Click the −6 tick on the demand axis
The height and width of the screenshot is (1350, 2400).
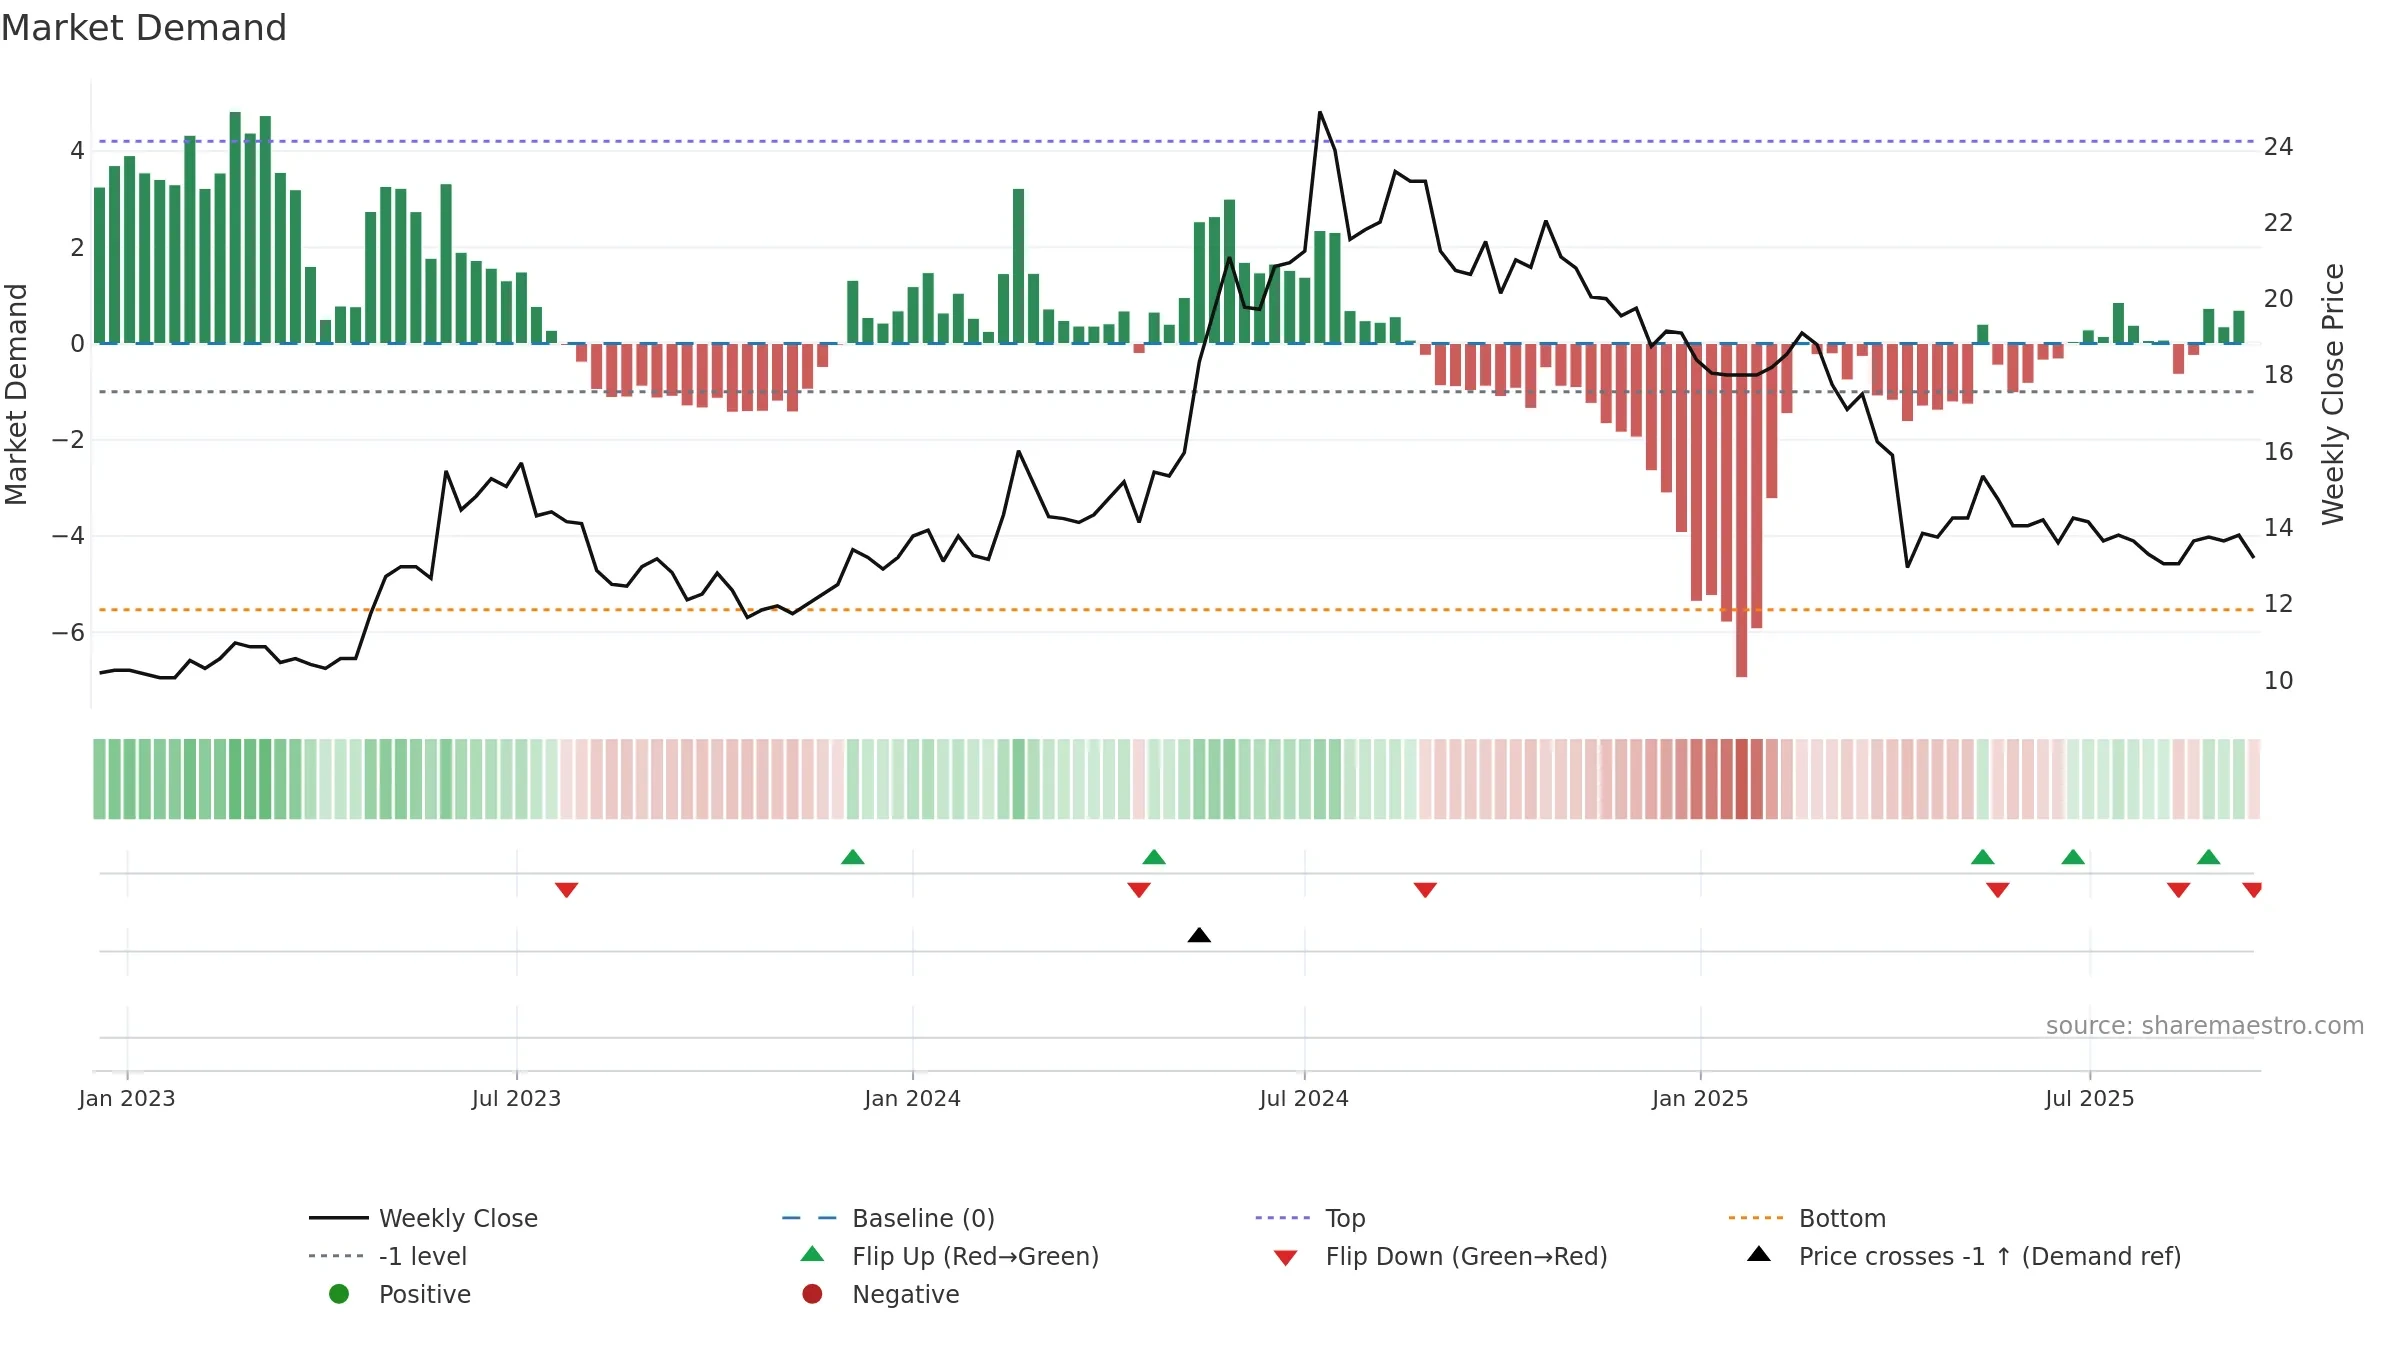tap(67, 633)
